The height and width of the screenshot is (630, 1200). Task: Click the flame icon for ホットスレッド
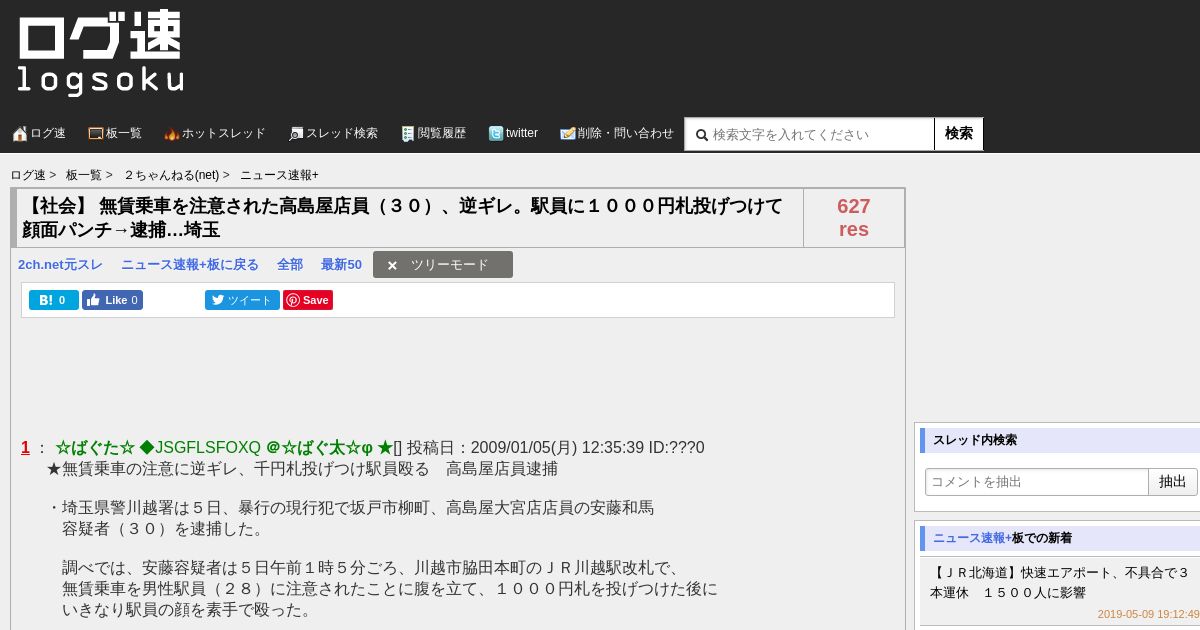tap(172, 134)
